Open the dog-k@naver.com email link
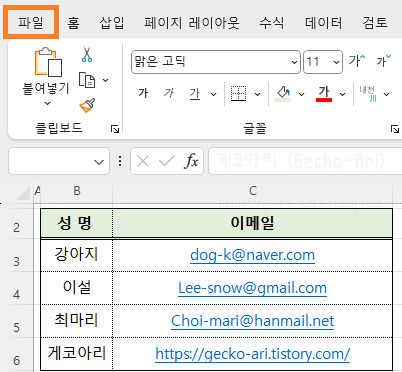This screenshot has height=372, width=402. point(252,255)
